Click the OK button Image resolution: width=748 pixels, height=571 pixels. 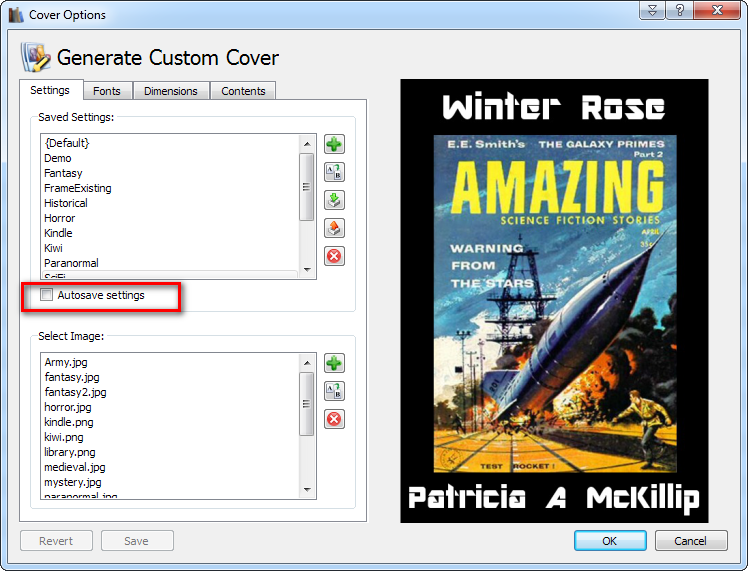point(610,540)
